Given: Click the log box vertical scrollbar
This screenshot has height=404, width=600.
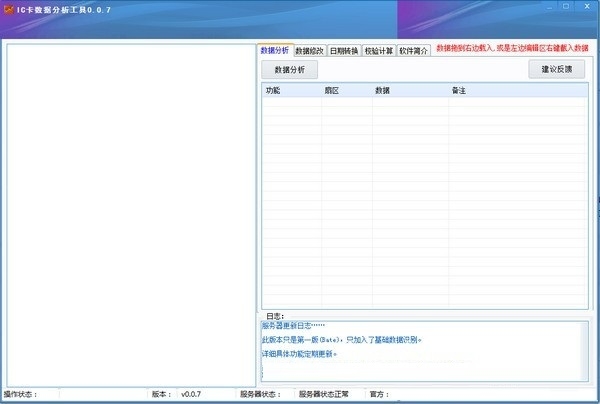Looking at the screenshot, I should tap(585, 351).
